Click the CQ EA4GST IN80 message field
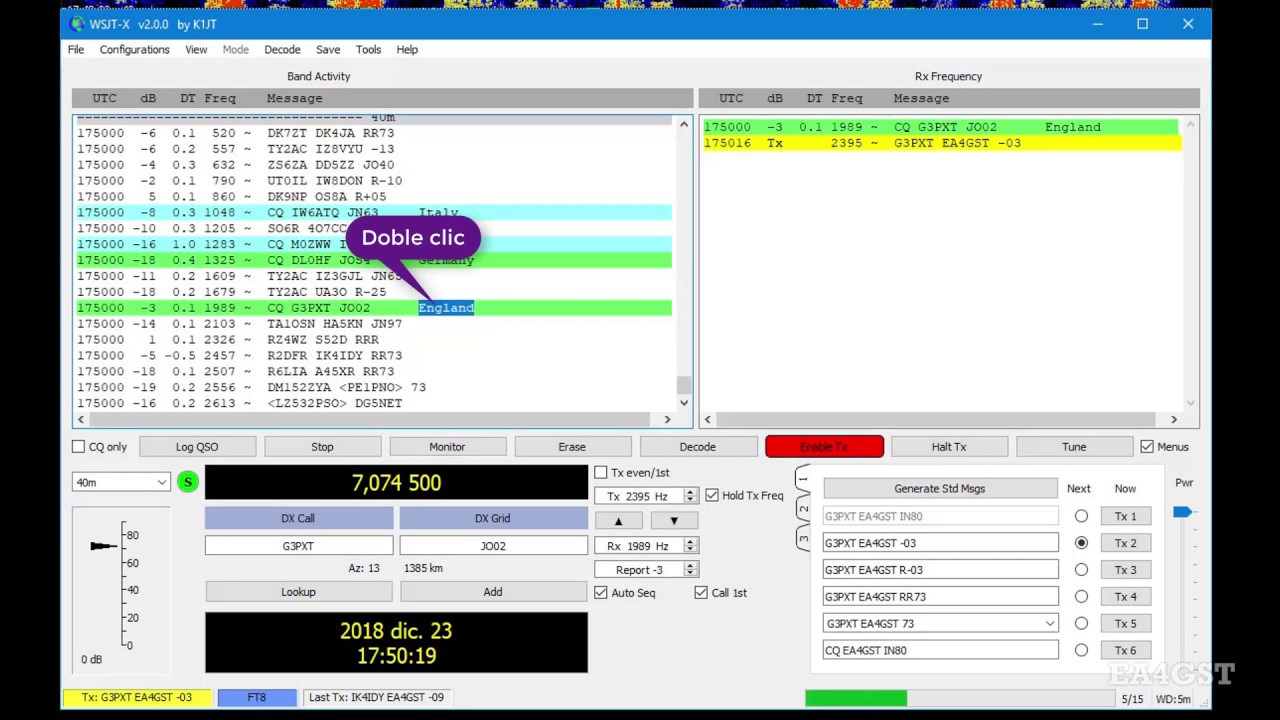The image size is (1280, 720). click(x=940, y=650)
